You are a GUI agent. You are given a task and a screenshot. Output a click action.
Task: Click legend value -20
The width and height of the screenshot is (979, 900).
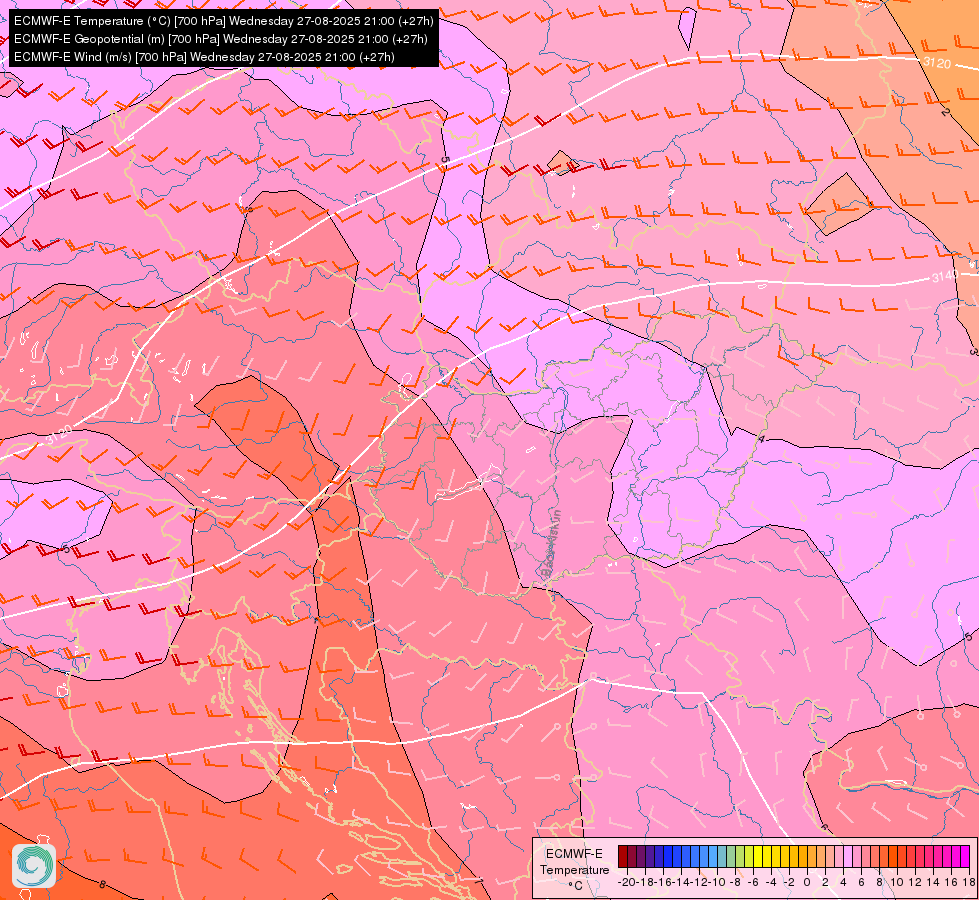point(627,882)
